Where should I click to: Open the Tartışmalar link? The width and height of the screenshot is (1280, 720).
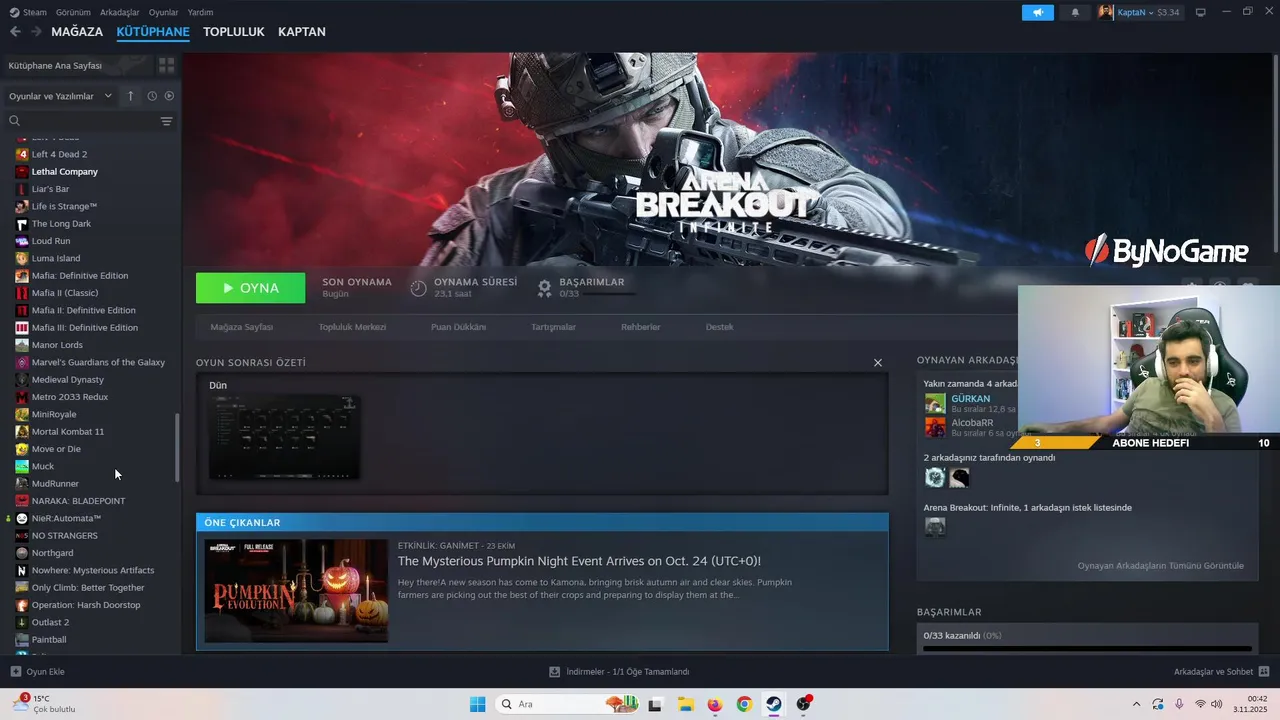553,327
